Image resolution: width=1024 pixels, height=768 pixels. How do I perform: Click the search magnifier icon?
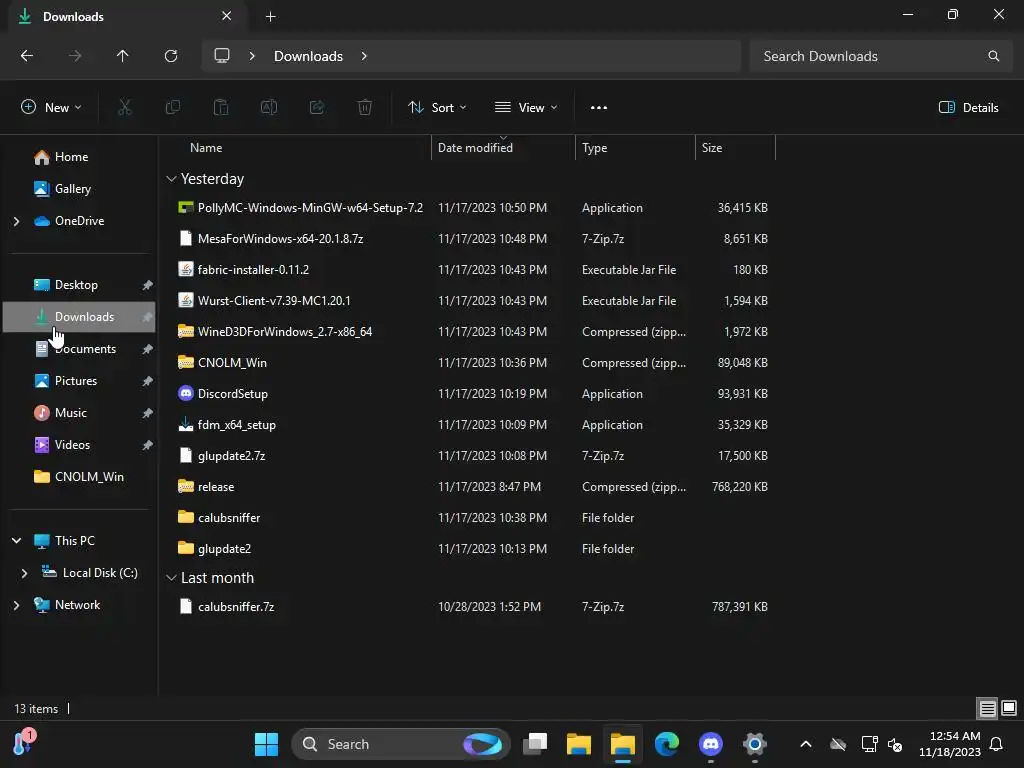point(993,56)
